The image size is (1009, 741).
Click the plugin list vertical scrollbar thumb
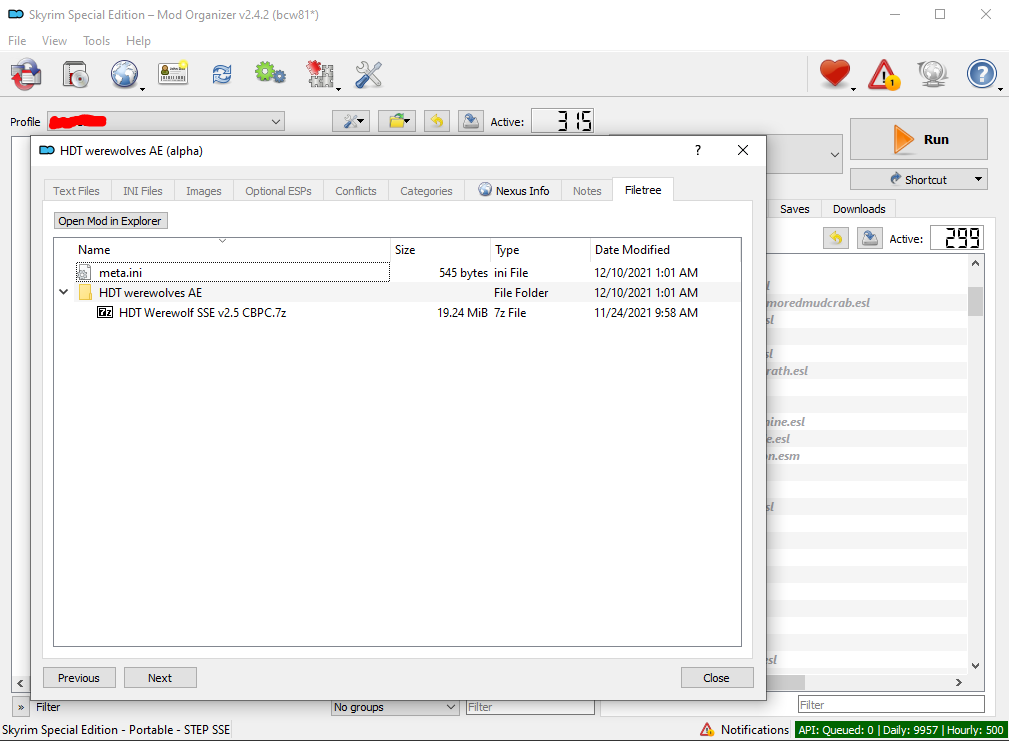coord(976,301)
